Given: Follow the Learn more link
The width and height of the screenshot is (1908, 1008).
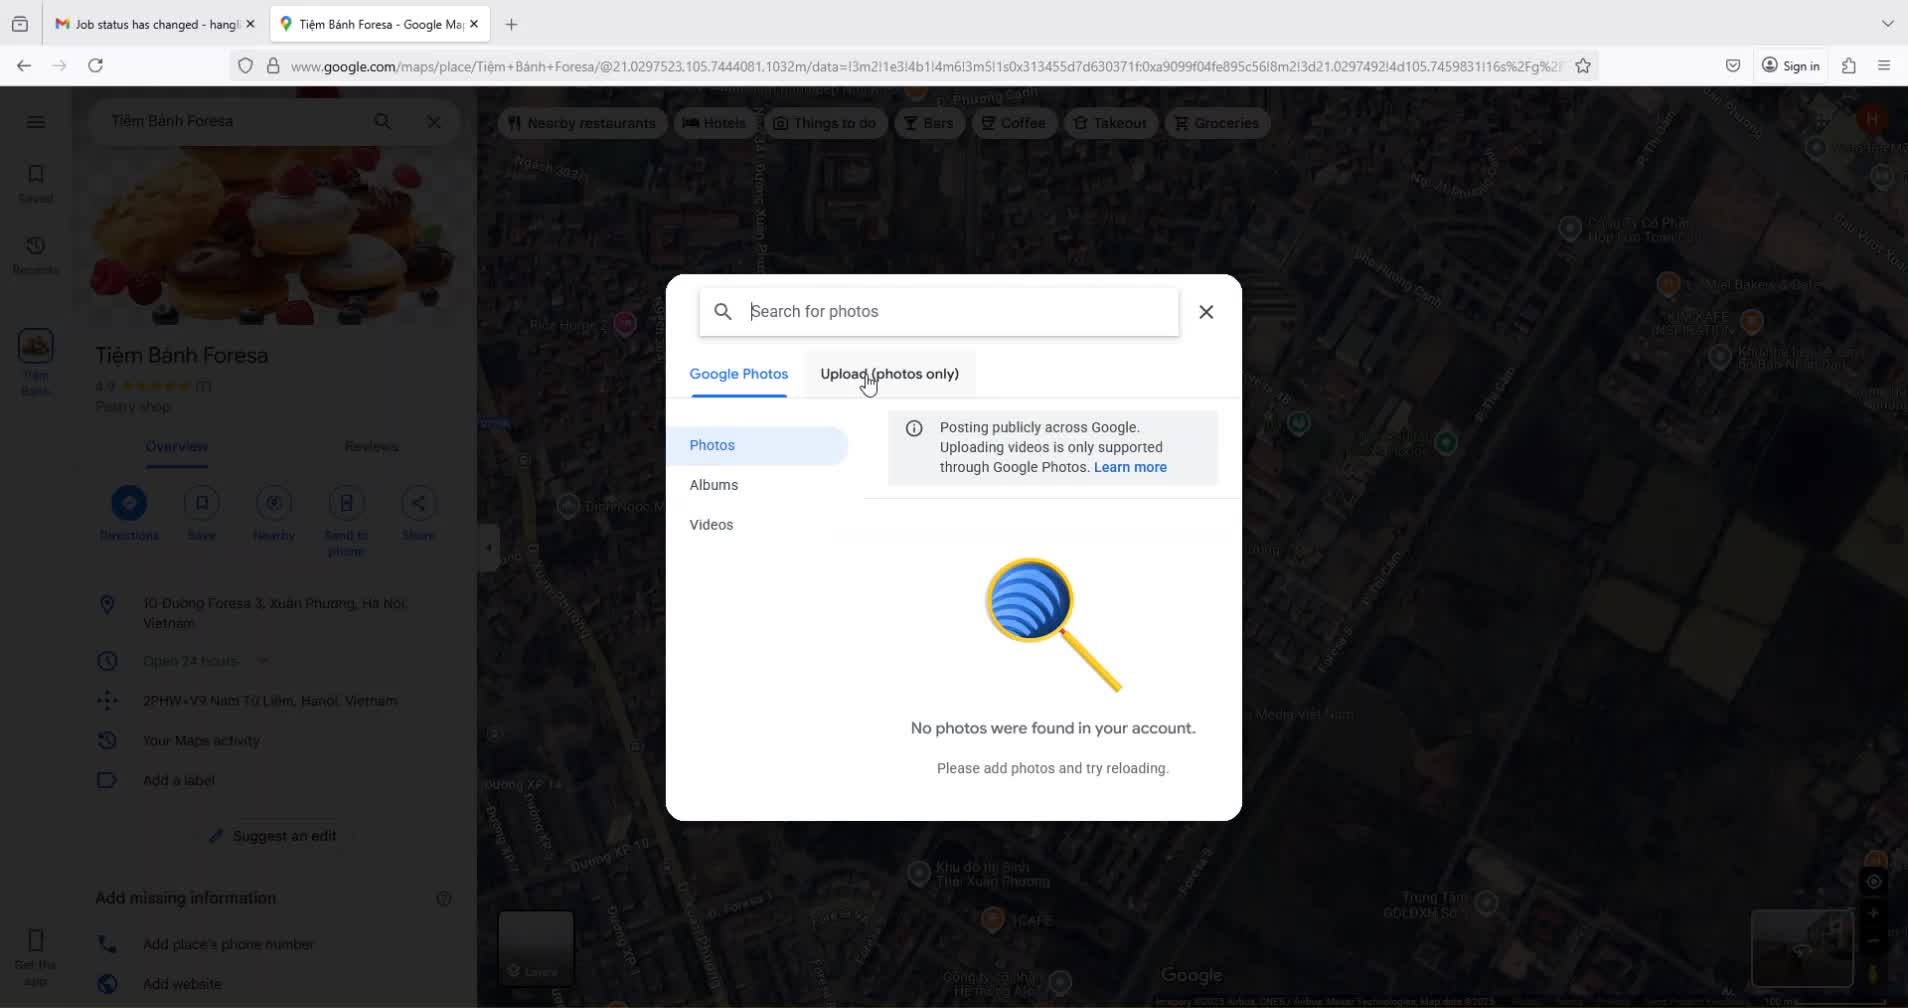Looking at the screenshot, I should [x=1130, y=467].
